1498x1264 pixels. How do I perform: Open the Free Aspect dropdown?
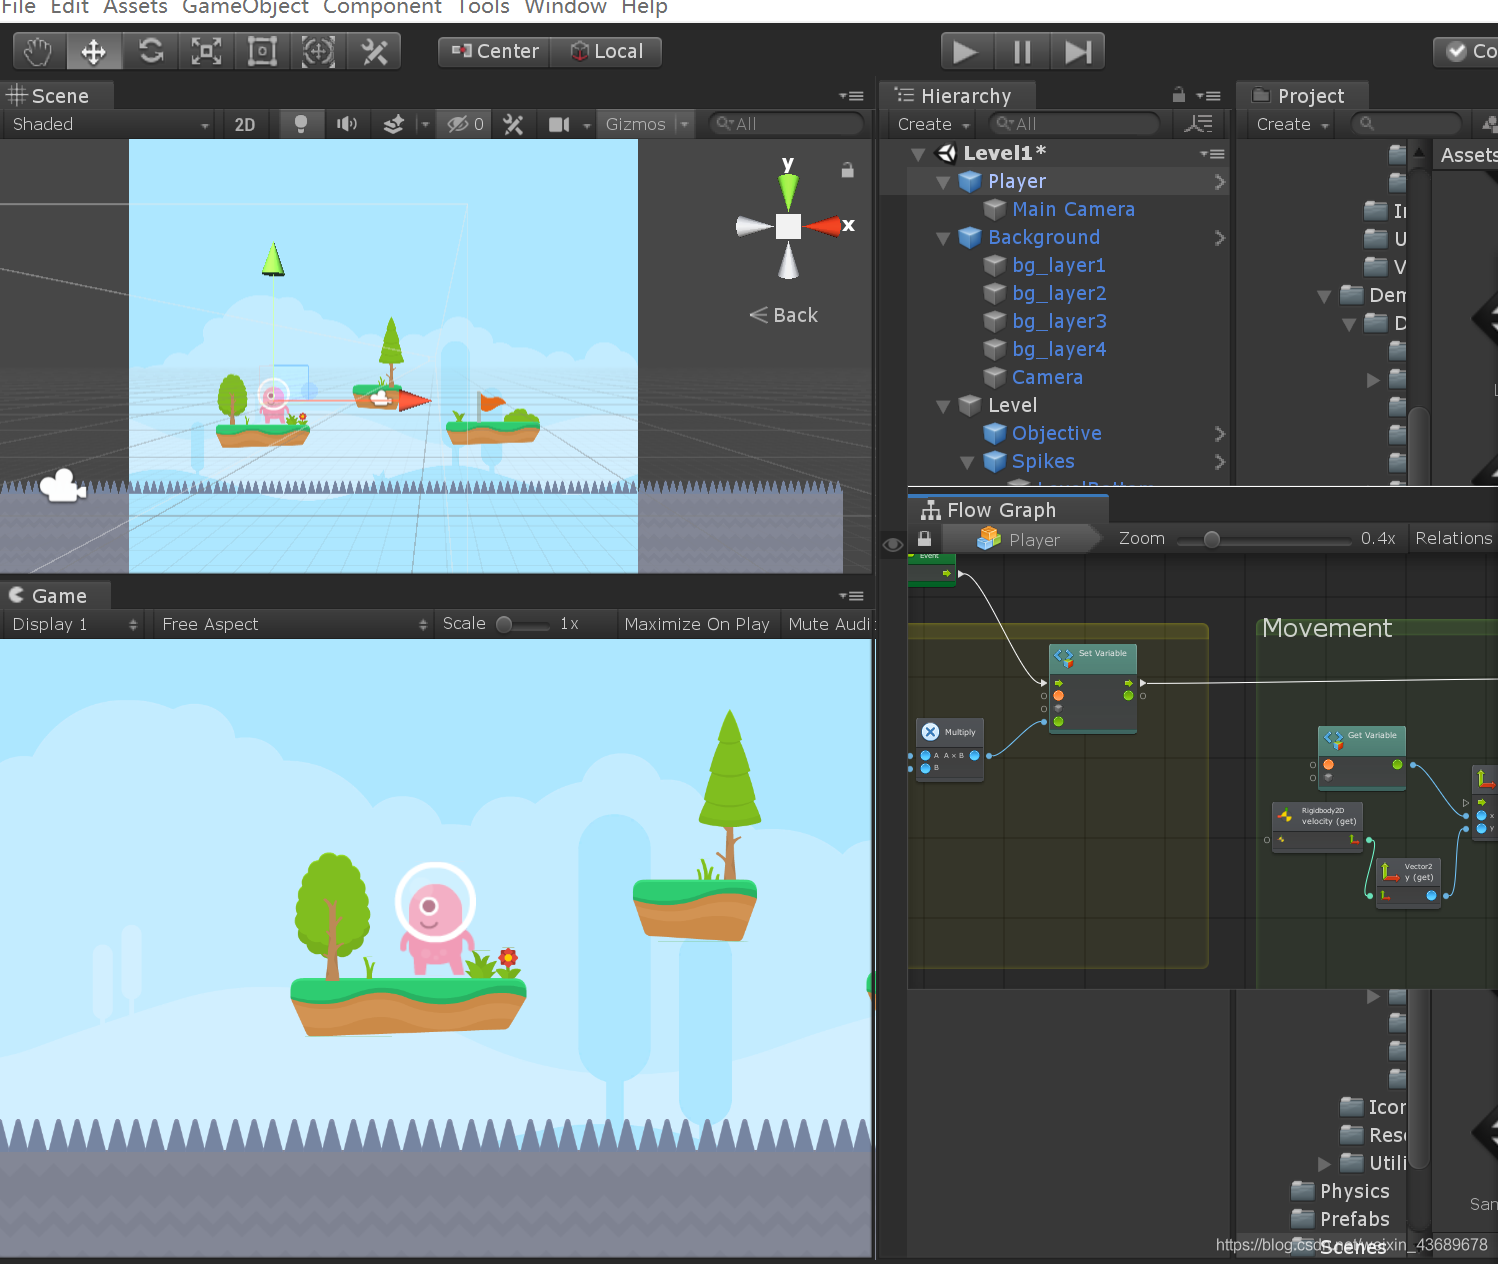(x=292, y=624)
